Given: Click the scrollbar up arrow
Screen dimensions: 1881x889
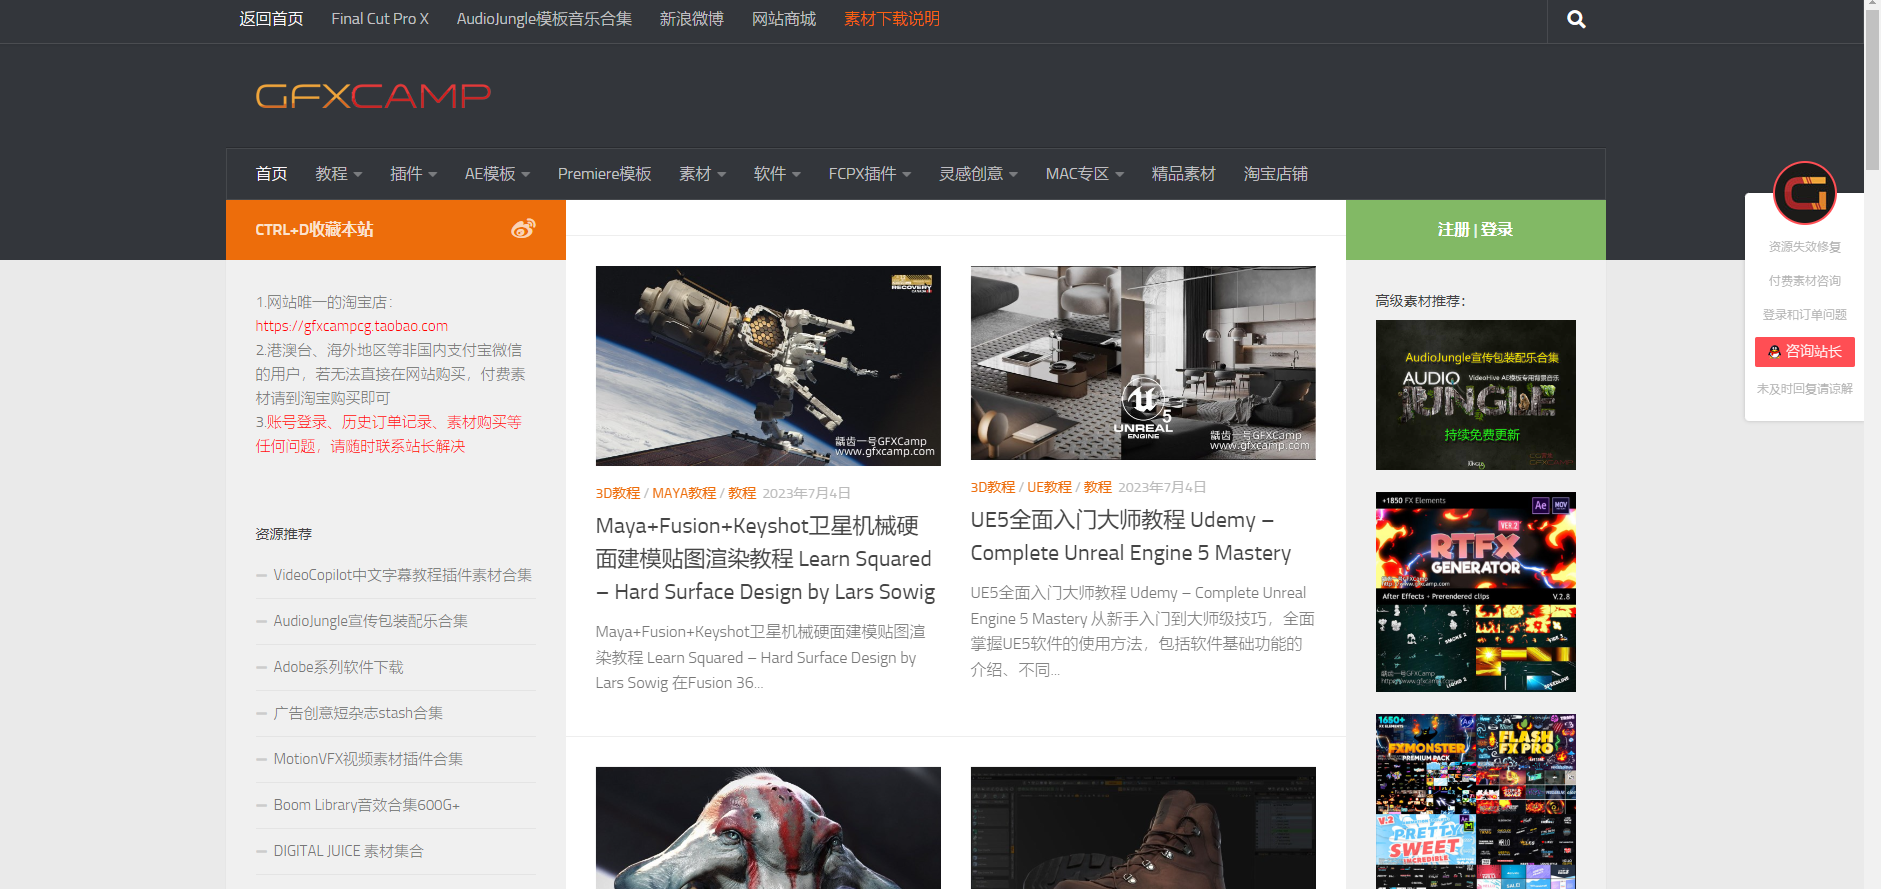Looking at the screenshot, I should (x=1872, y=6).
